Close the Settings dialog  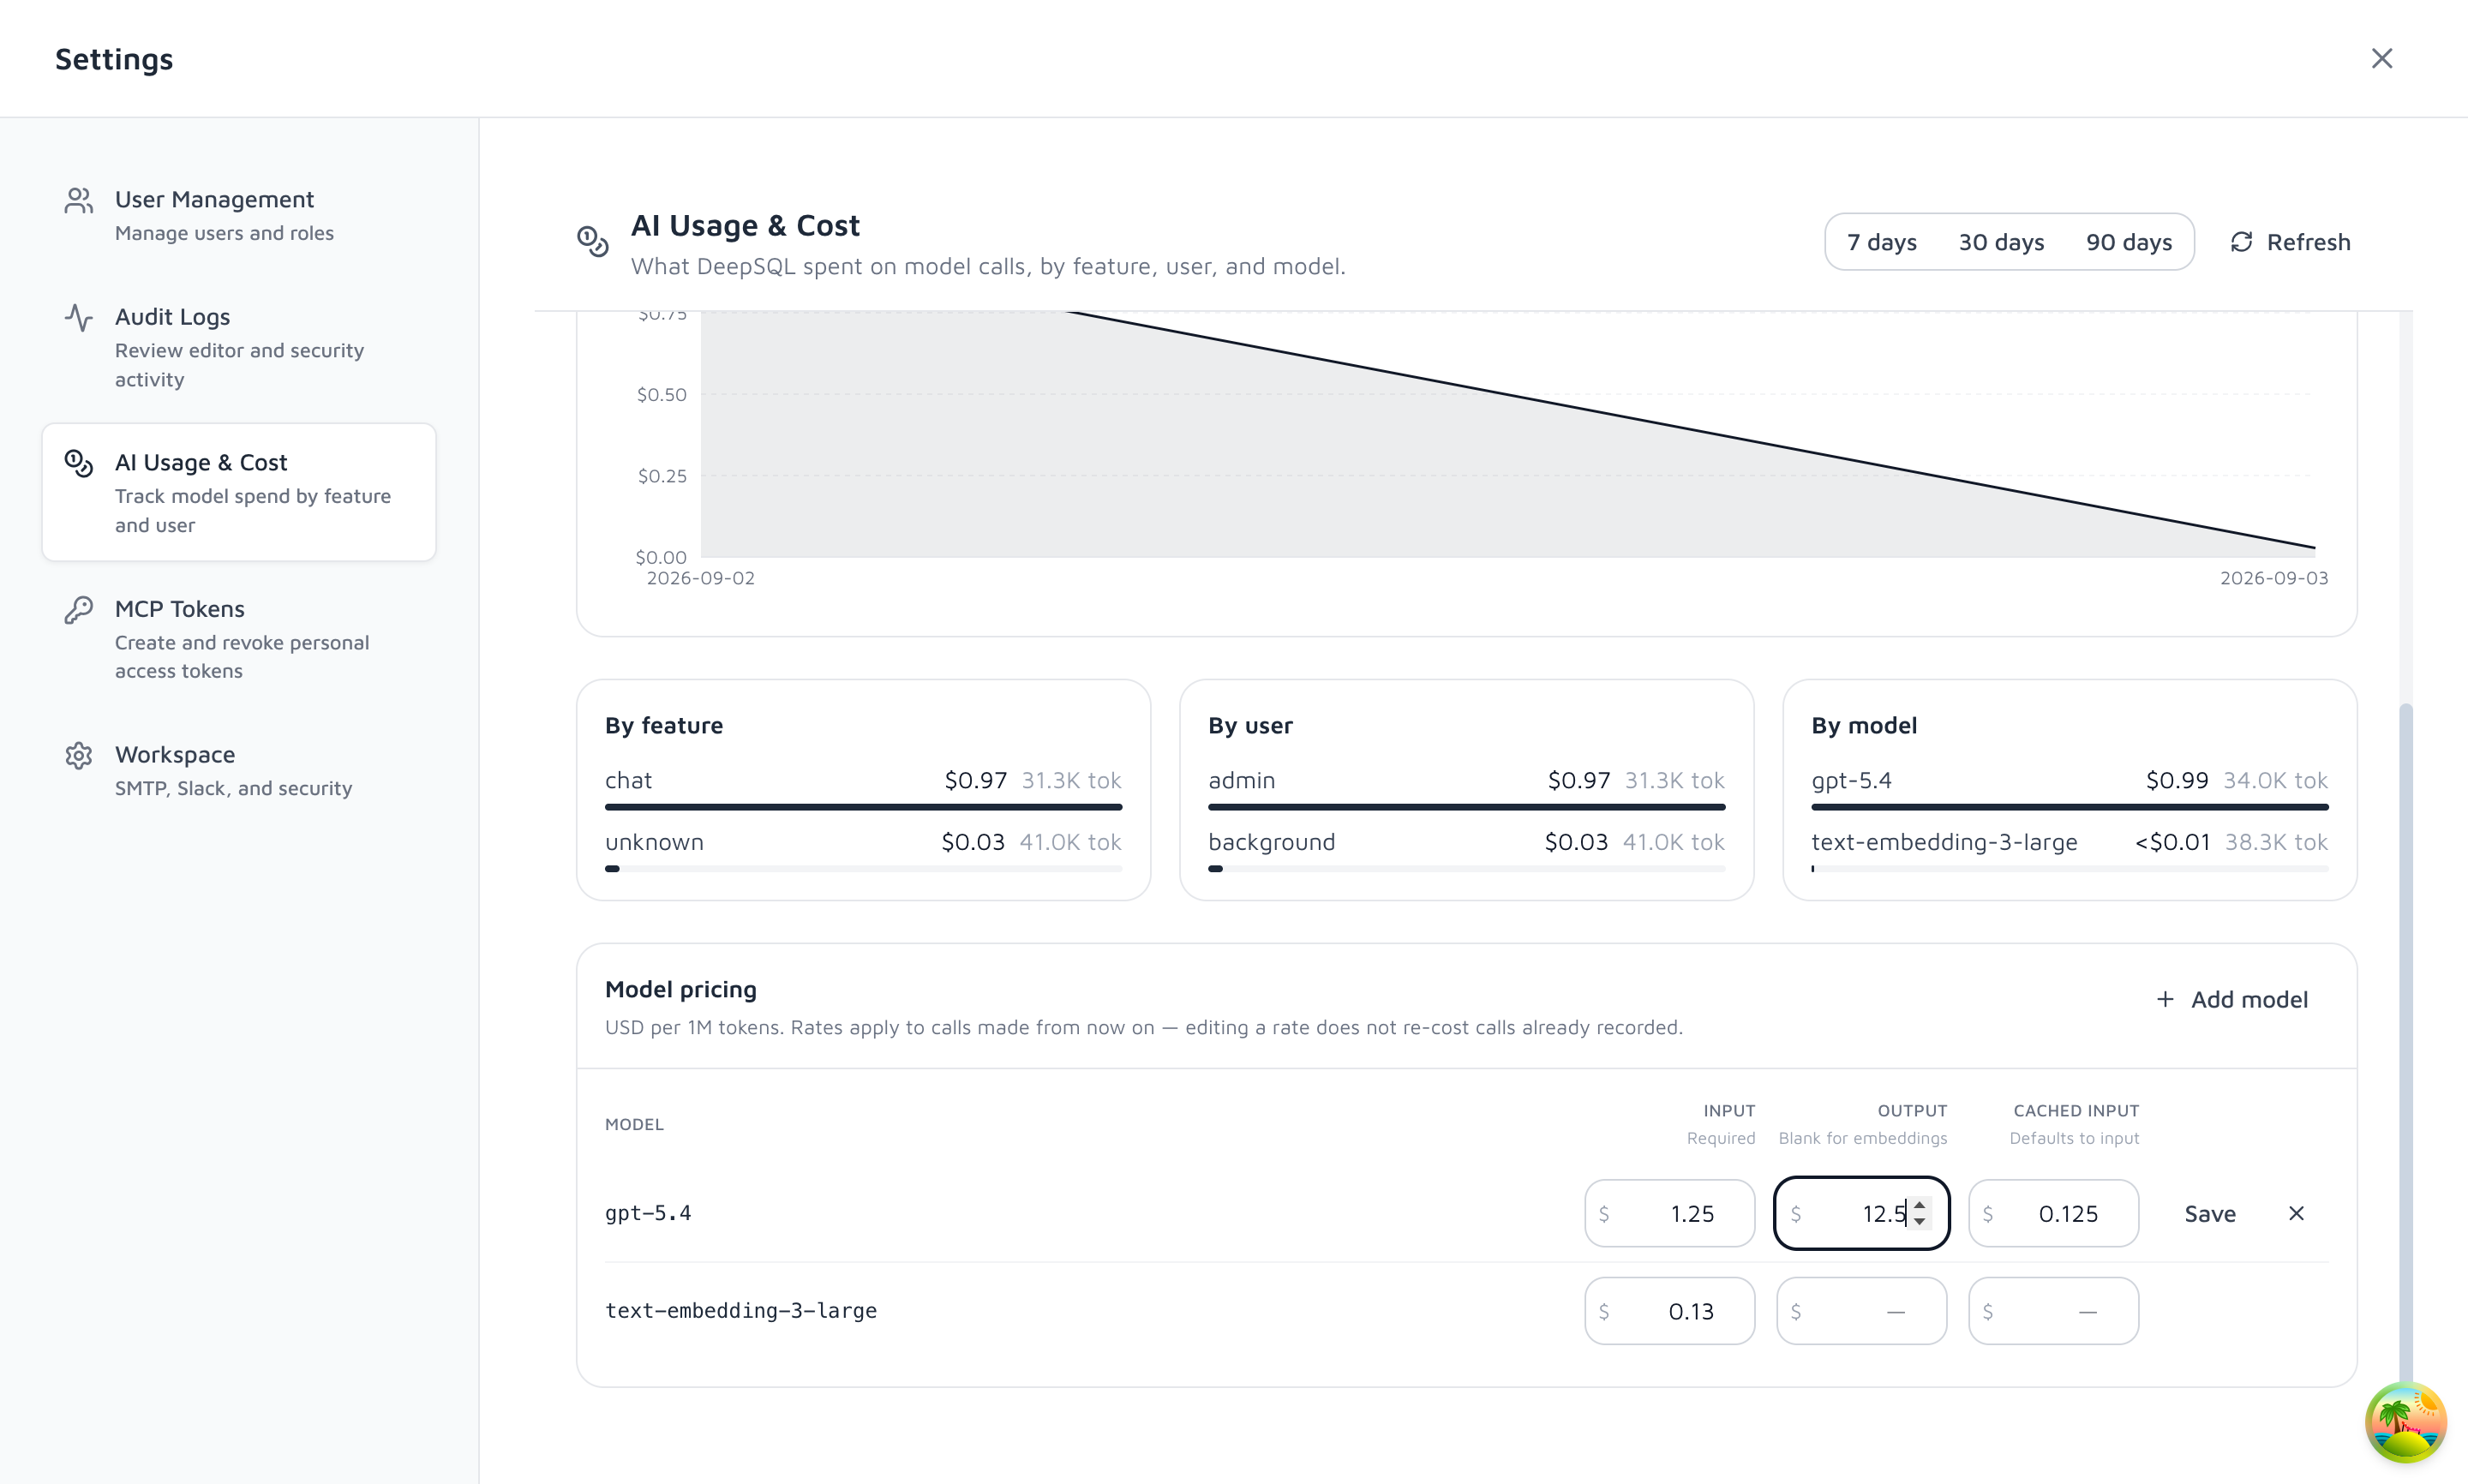click(2382, 58)
